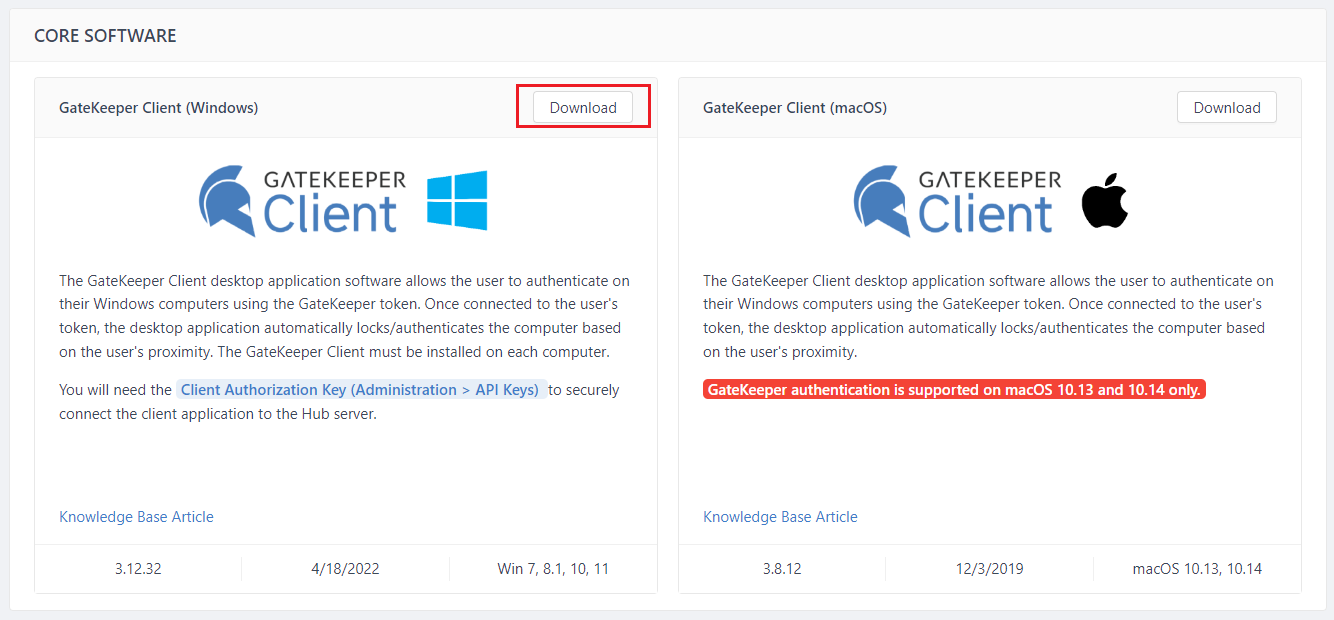
Task: Click the Windows client version number 3.12.32
Action: click(136, 568)
